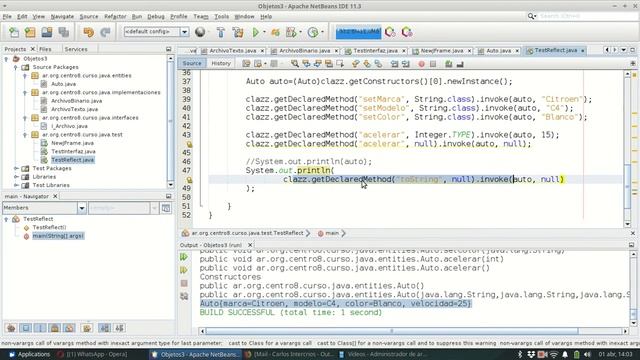Toggle Show Static Members filter in Navigator
The width and height of the screenshot is (640, 360).
[x=40, y=328]
